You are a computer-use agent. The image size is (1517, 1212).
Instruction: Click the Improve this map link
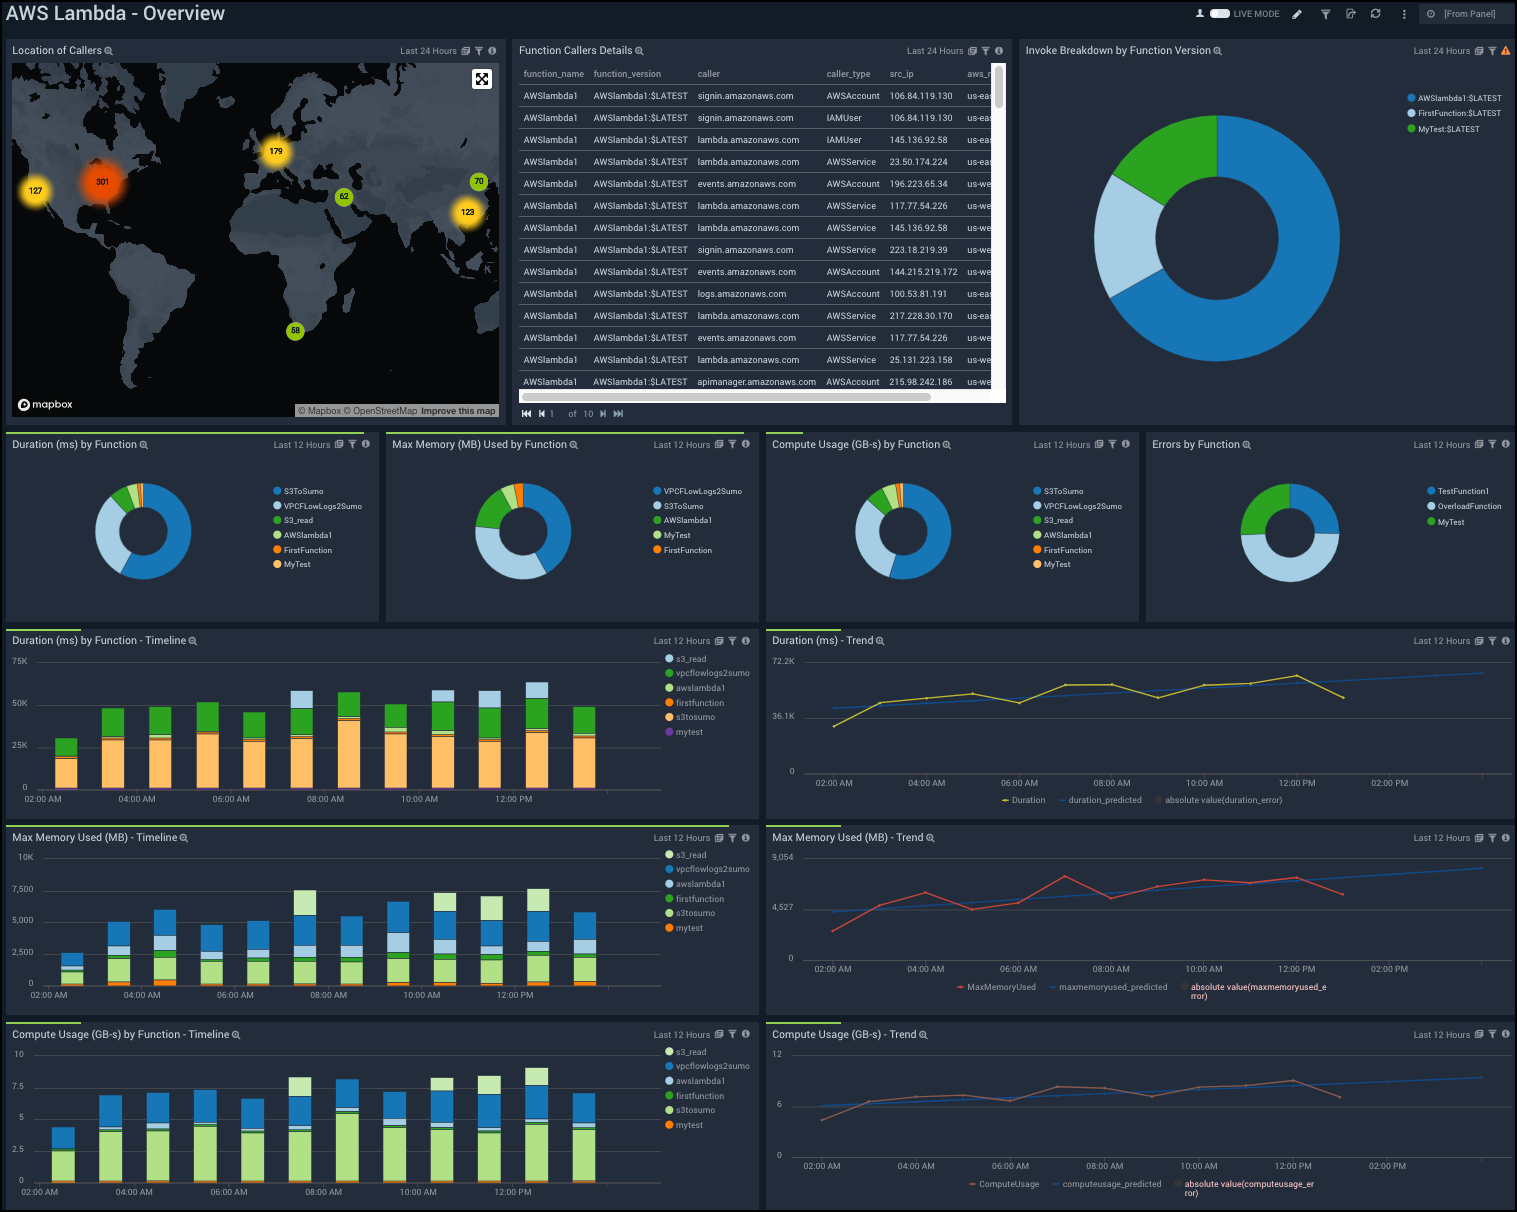tap(458, 411)
